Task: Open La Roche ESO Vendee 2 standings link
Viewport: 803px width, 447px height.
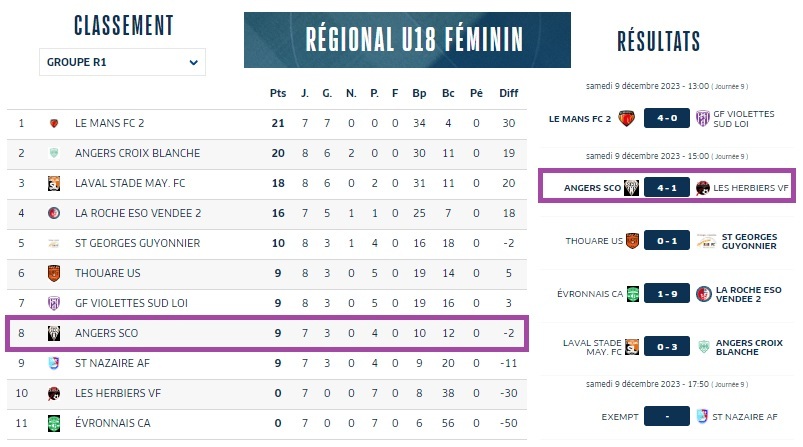Action: pos(138,214)
